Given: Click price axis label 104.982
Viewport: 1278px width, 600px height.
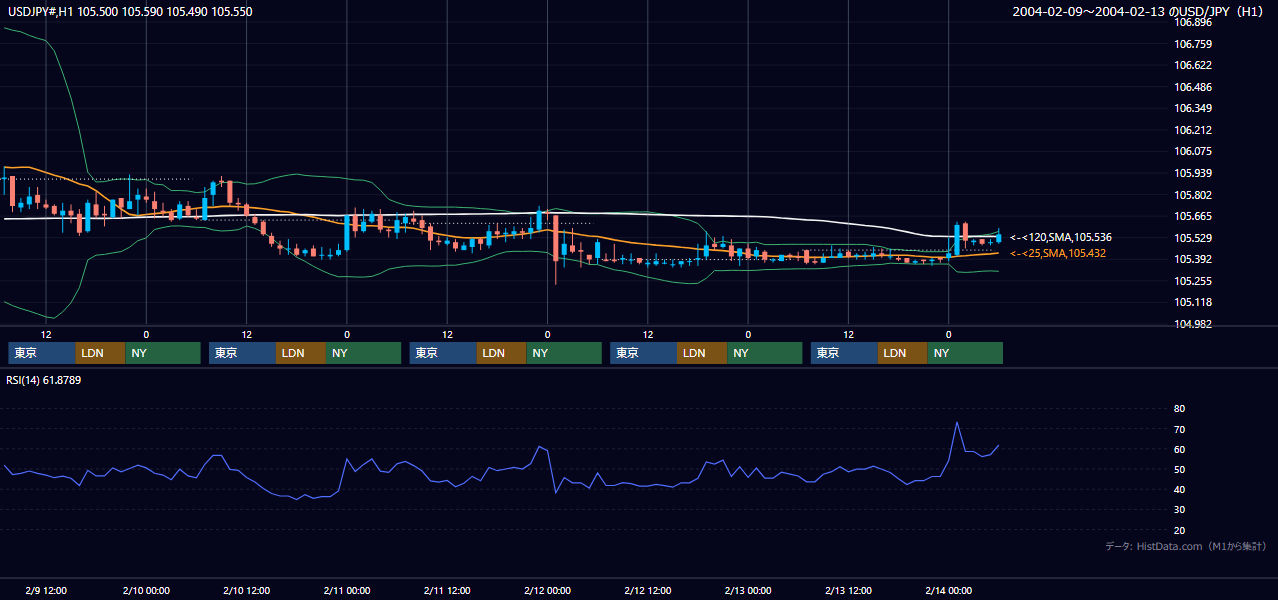Looking at the screenshot, I should (1192, 324).
